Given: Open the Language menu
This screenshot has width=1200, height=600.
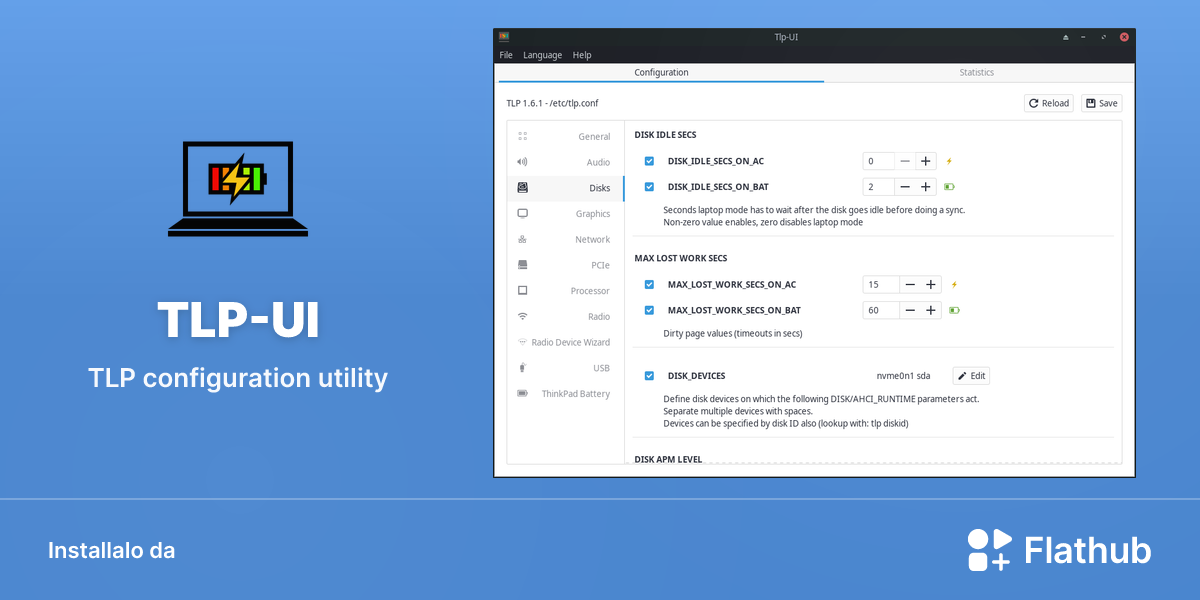Looking at the screenshot, I should (542, 55).
